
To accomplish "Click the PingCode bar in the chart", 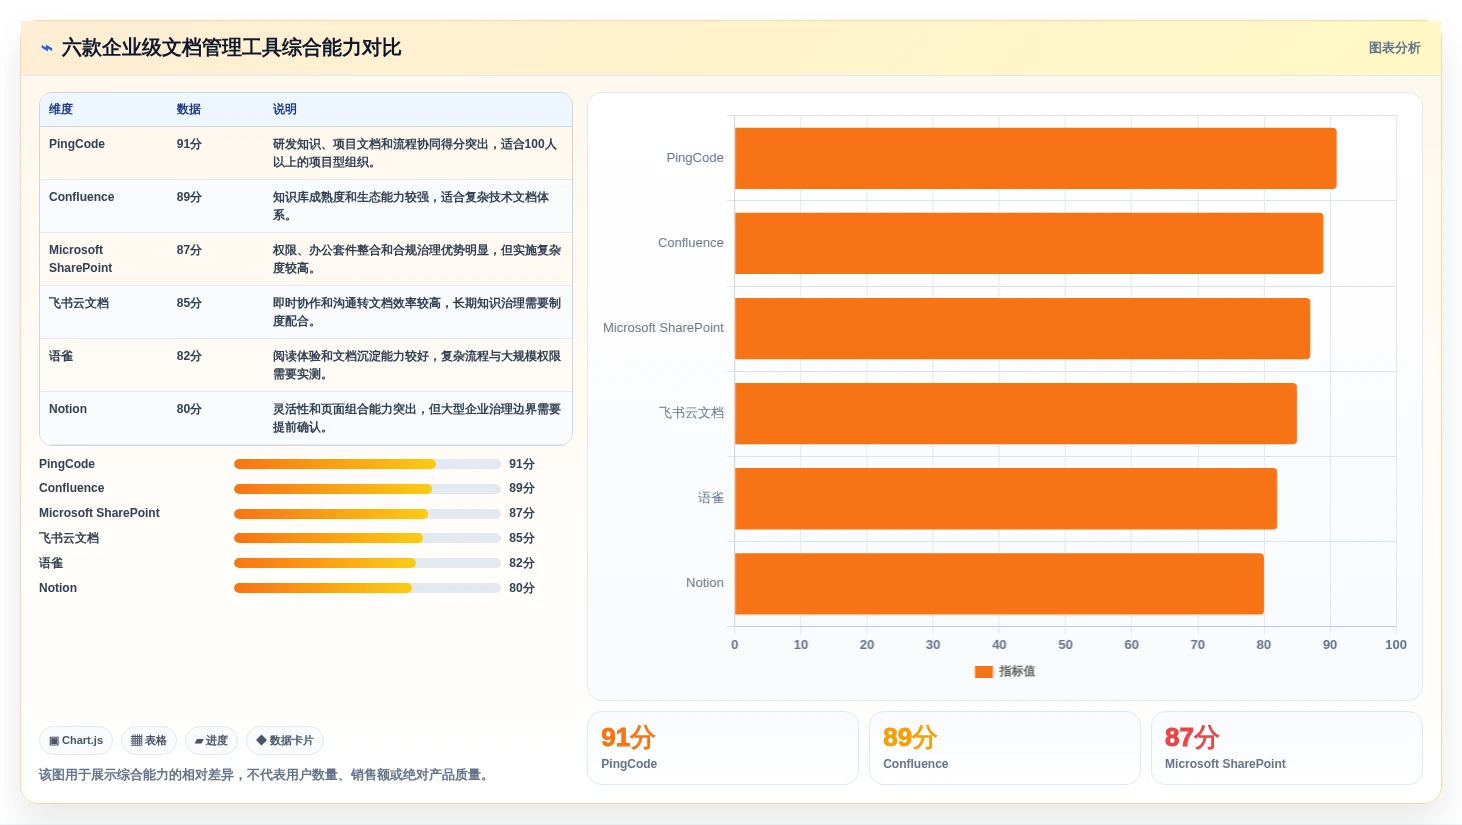I will click(1035, 158).
